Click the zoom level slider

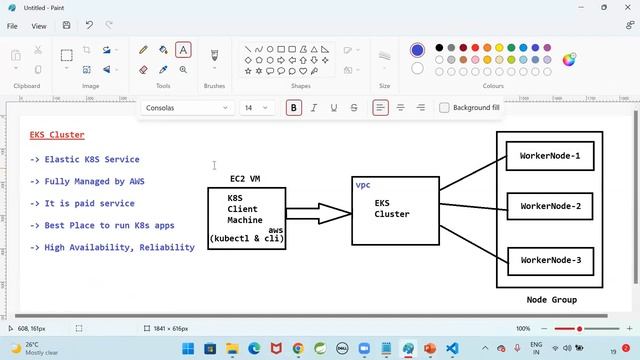587,329
